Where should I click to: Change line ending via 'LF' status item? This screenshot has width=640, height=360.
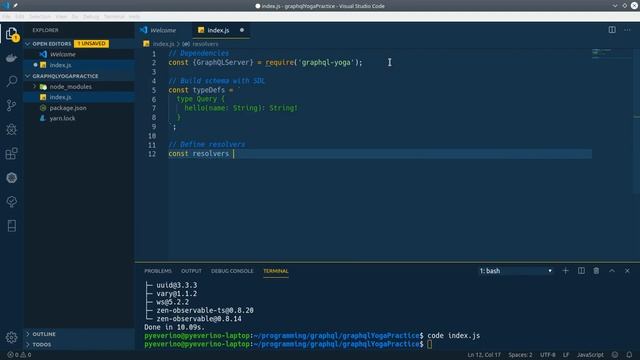[x=566, y=355]
